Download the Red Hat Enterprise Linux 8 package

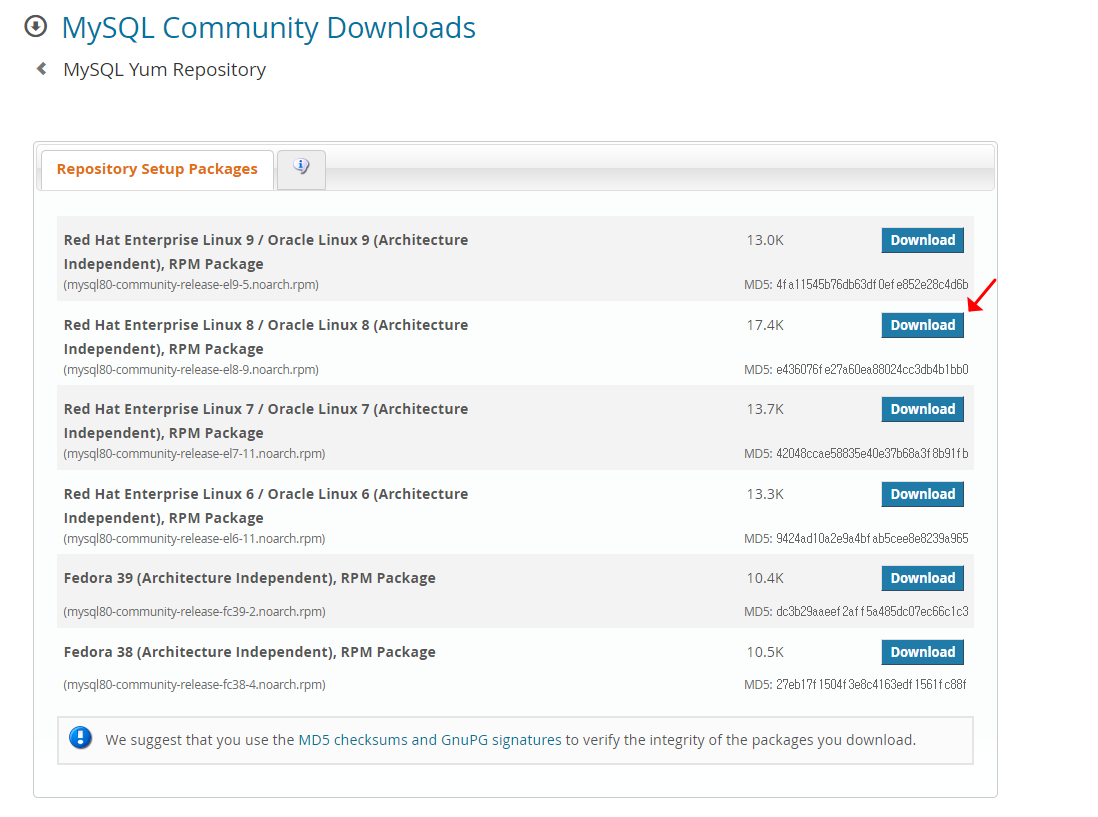point(922,325)
